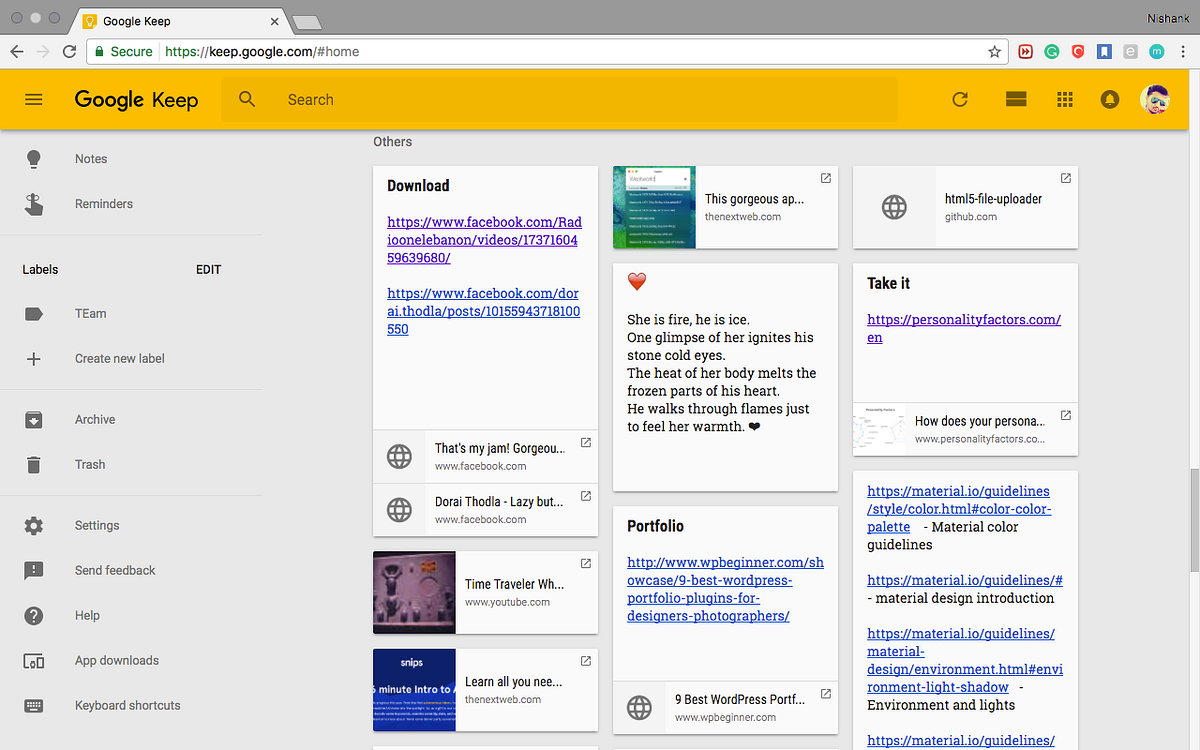
Task: Open the personalityfactors.com link
Action: [x=964, y=329]
